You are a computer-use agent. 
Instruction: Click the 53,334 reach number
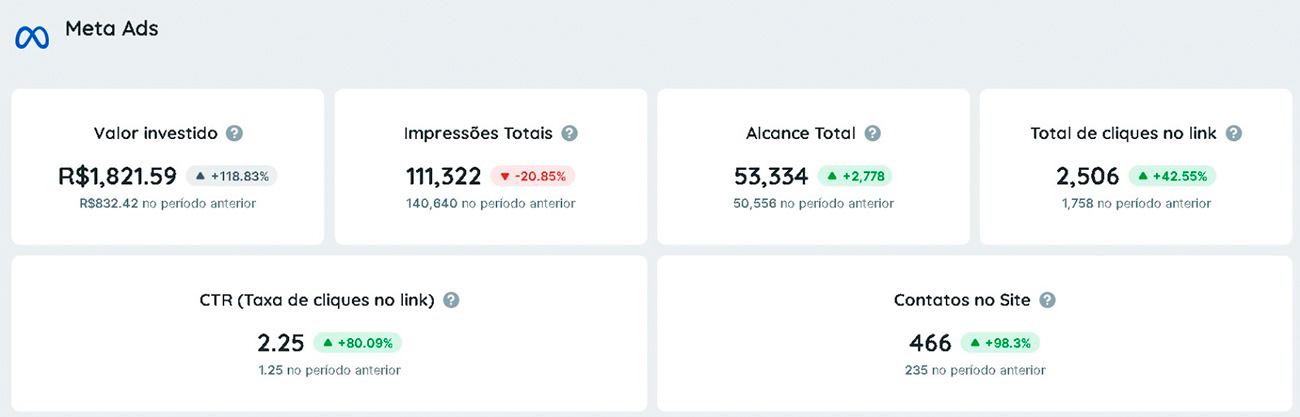pyautogui.click(x=771, y=176)
